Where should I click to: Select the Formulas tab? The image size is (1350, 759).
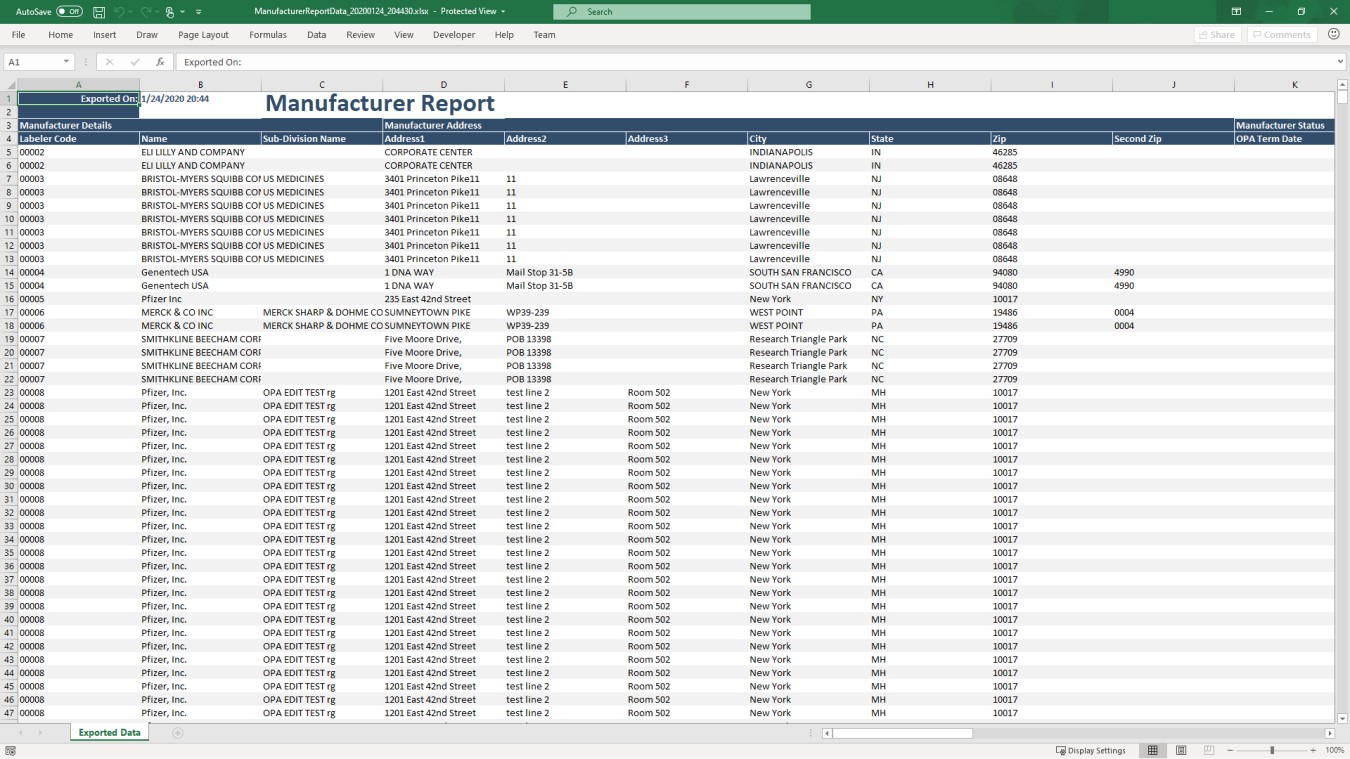(268, 35)
